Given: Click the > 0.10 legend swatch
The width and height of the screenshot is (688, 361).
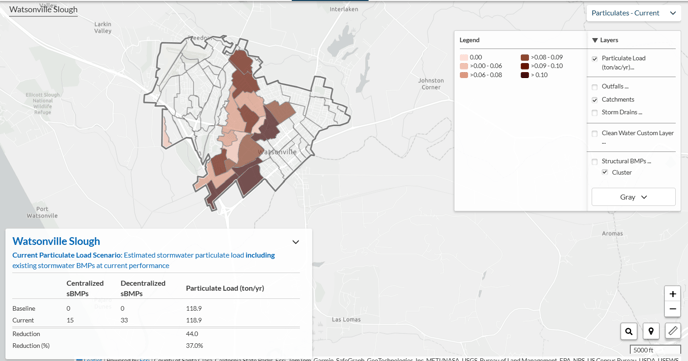Looking at the screenshot, I should 525,75.
